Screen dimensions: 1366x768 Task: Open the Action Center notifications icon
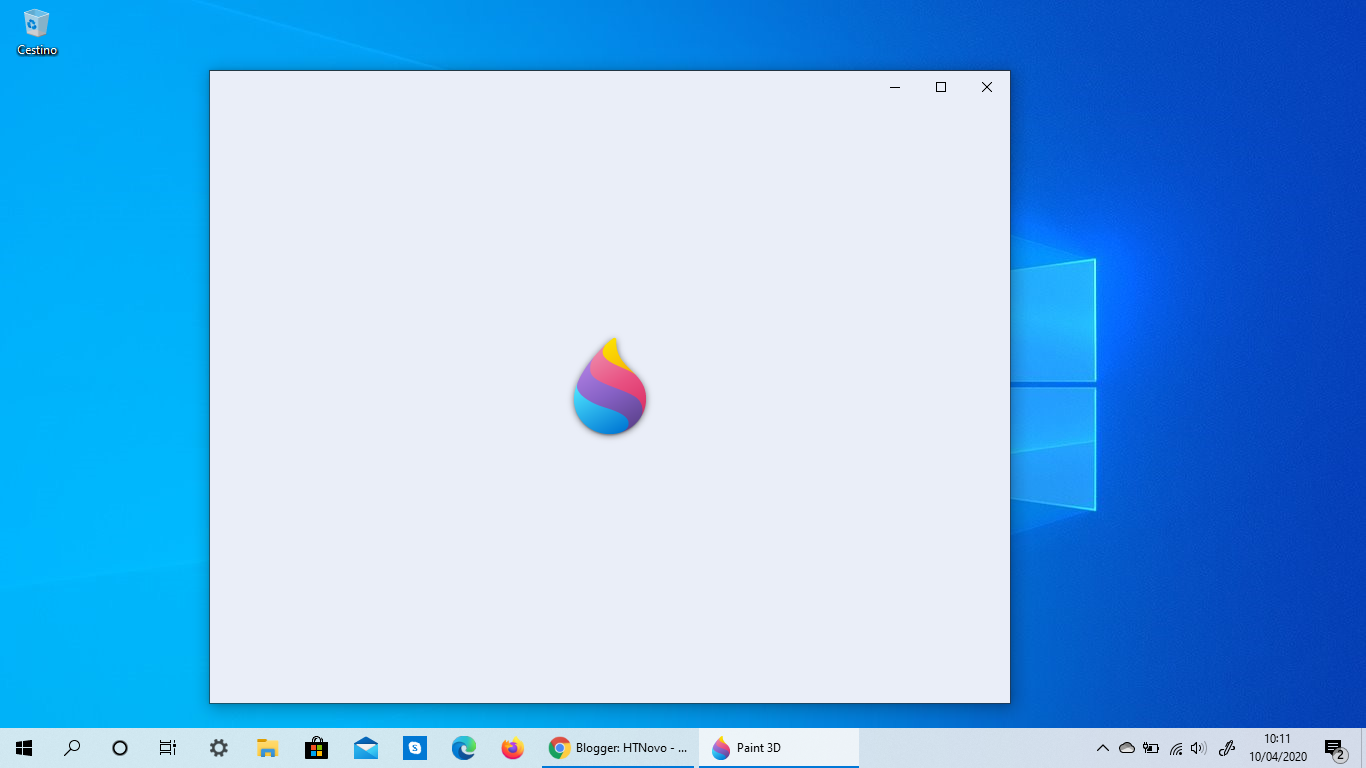[x=1334, y=748]
